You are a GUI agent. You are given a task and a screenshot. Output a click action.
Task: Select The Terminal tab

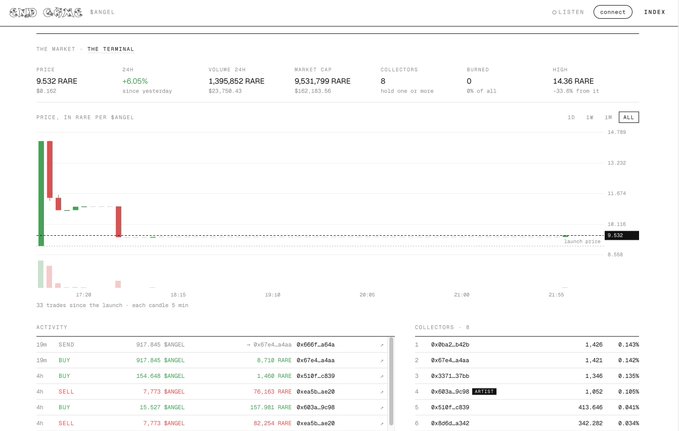[110, 49]
